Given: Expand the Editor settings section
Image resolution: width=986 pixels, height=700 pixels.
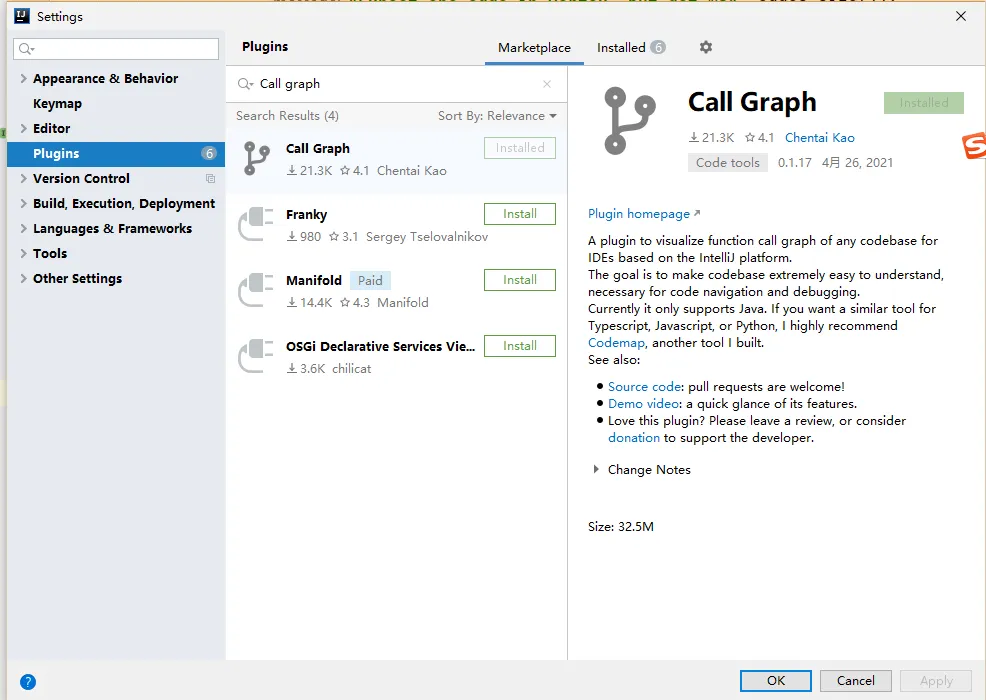Looking at the screenshot, I should click(23, 128).
